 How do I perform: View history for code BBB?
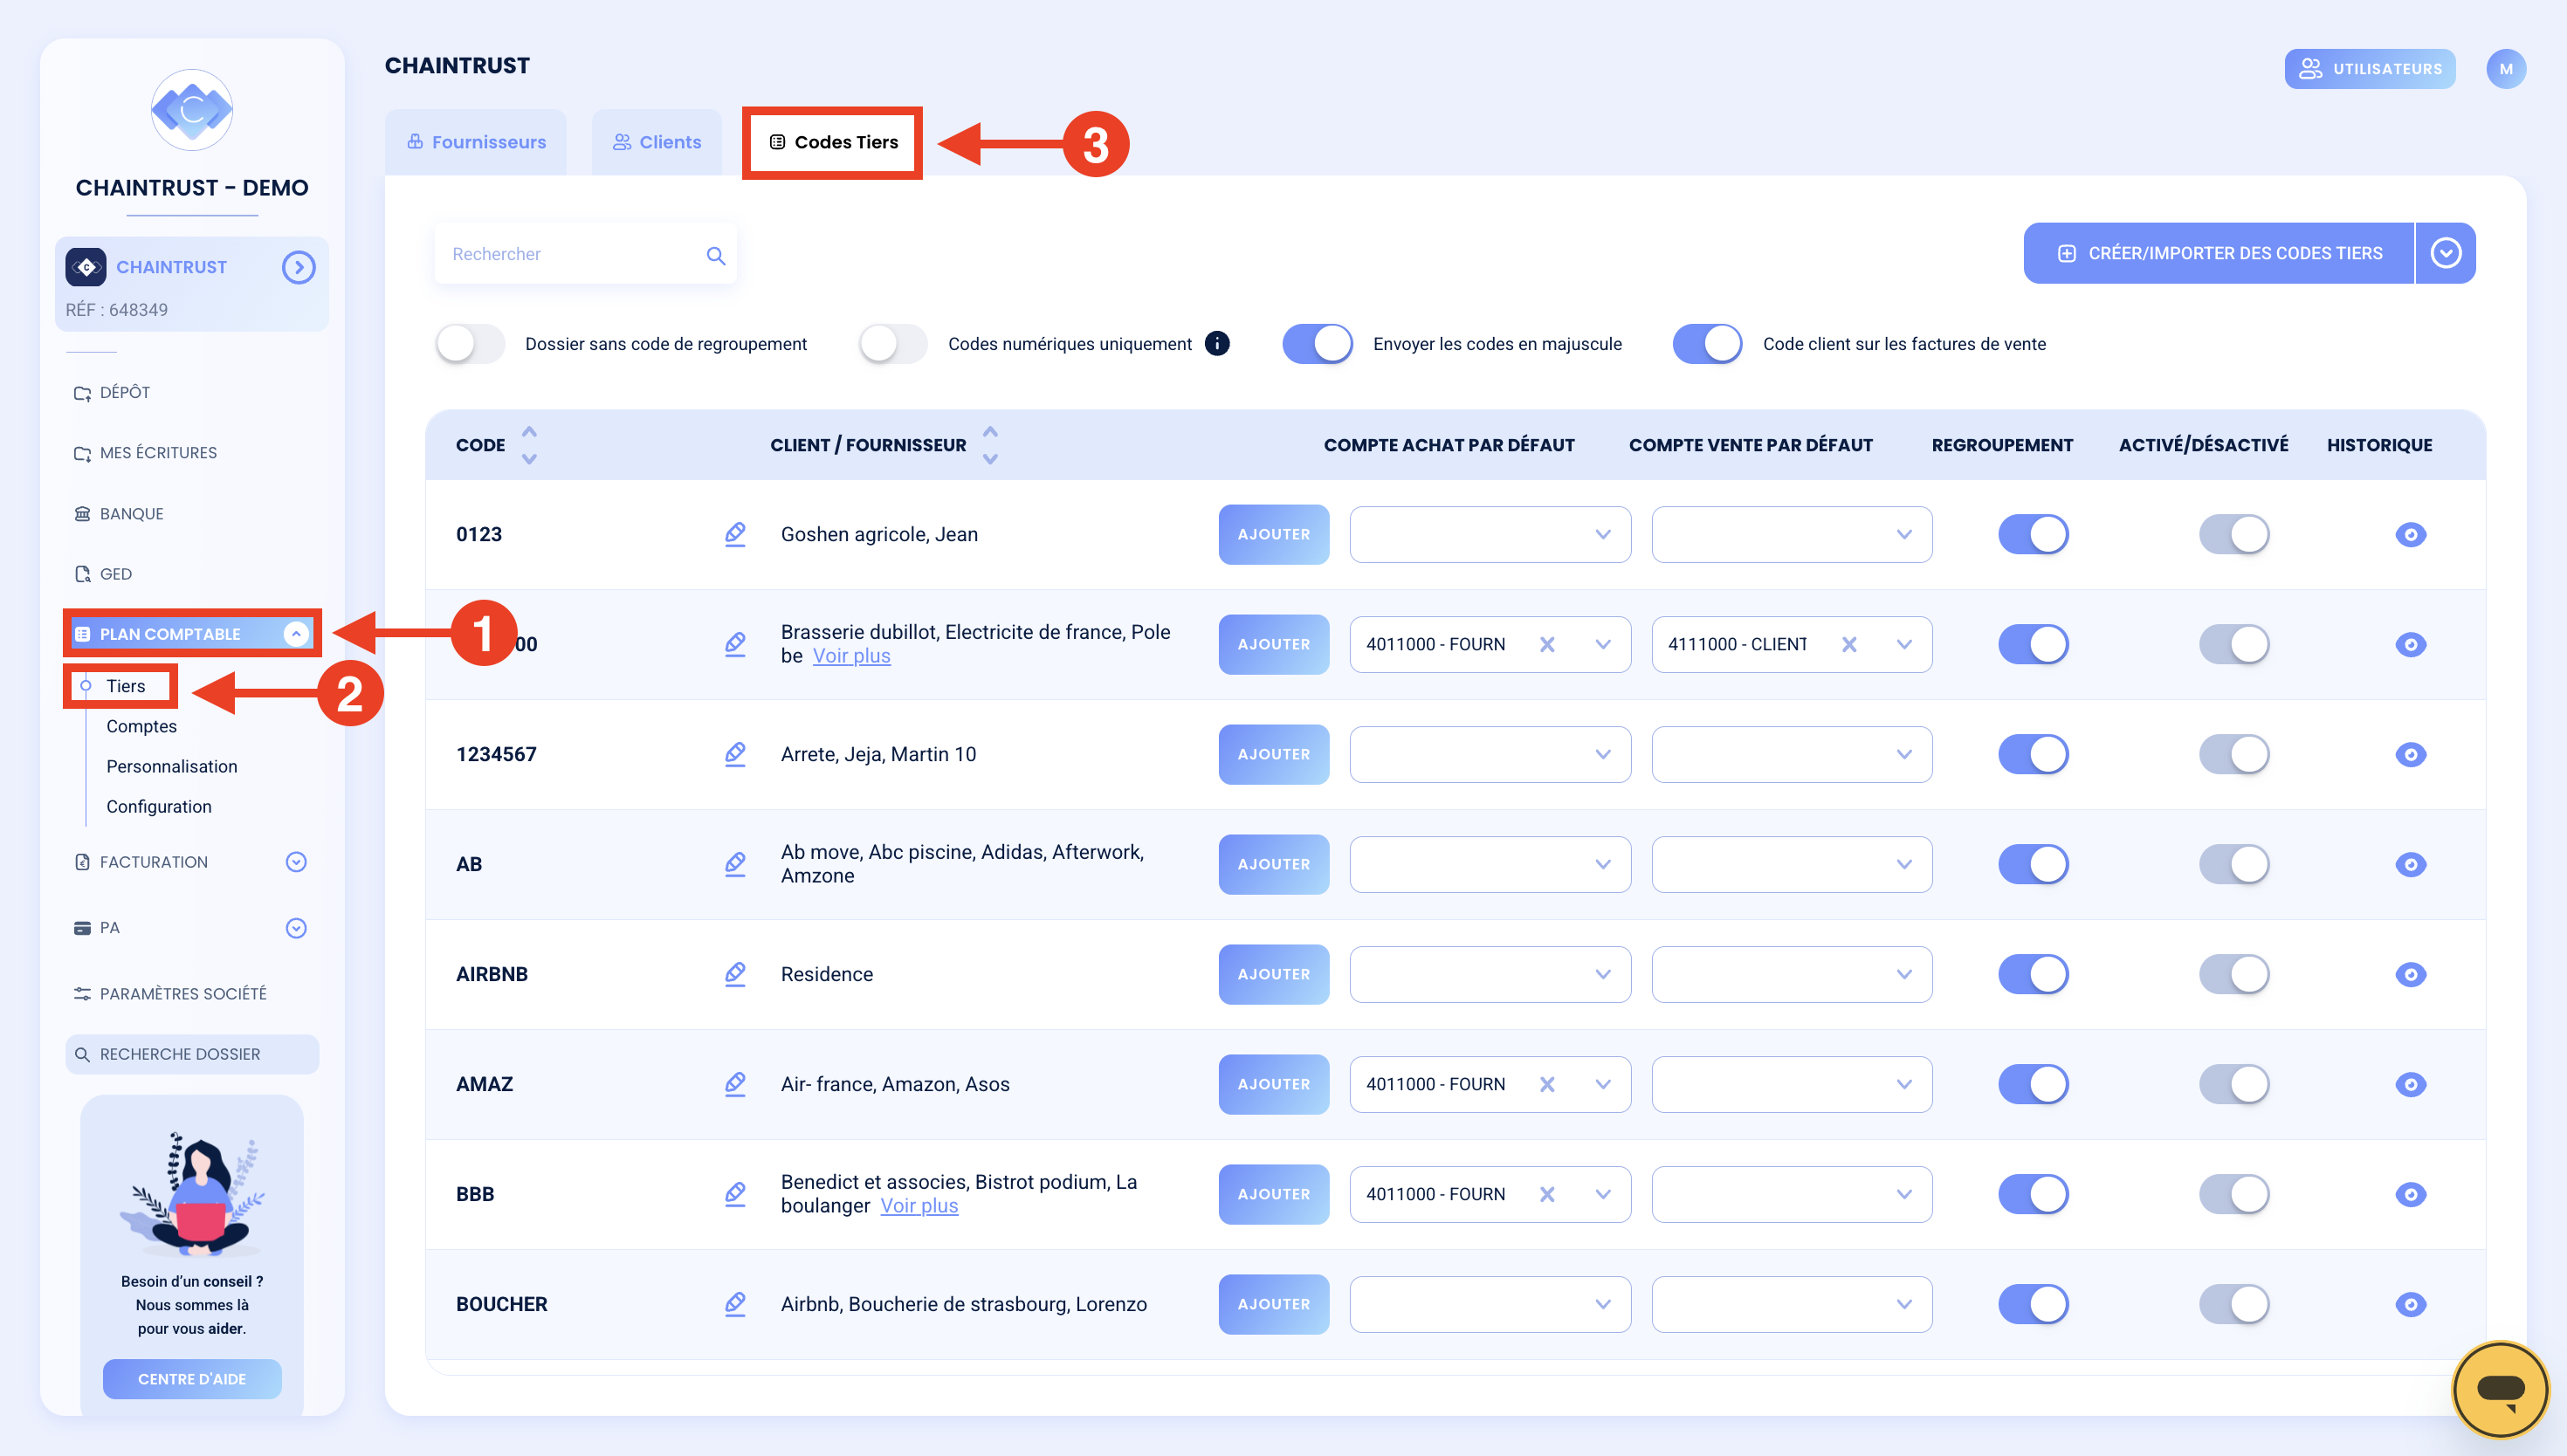(x=2410, y=1194)
